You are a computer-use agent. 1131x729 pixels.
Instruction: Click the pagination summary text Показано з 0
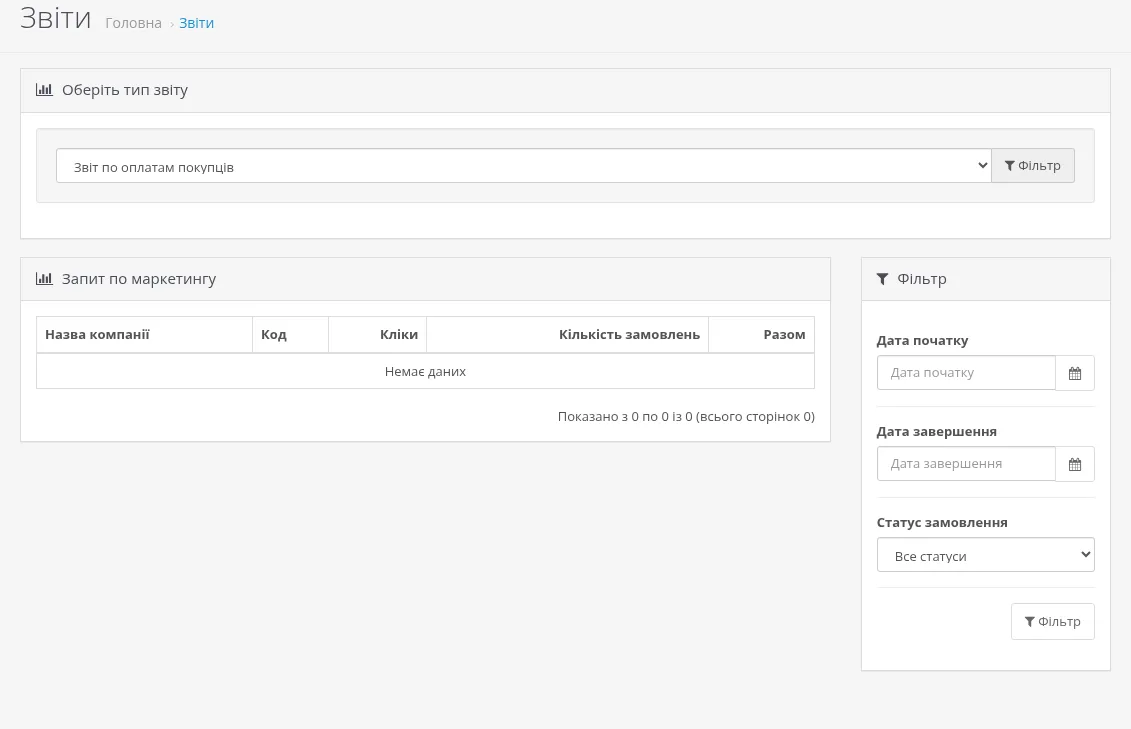686,417
